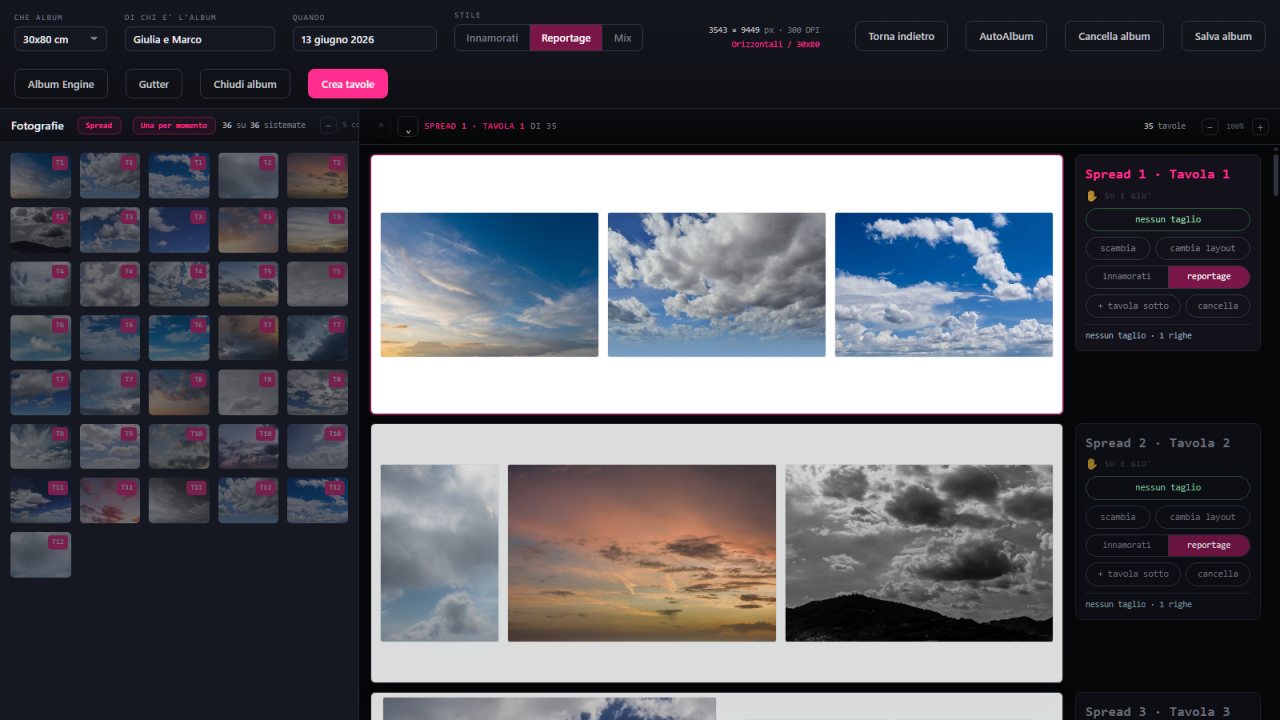Set Spread 2 to innamorati style

pyautogui.click(x=1127, y=545)
